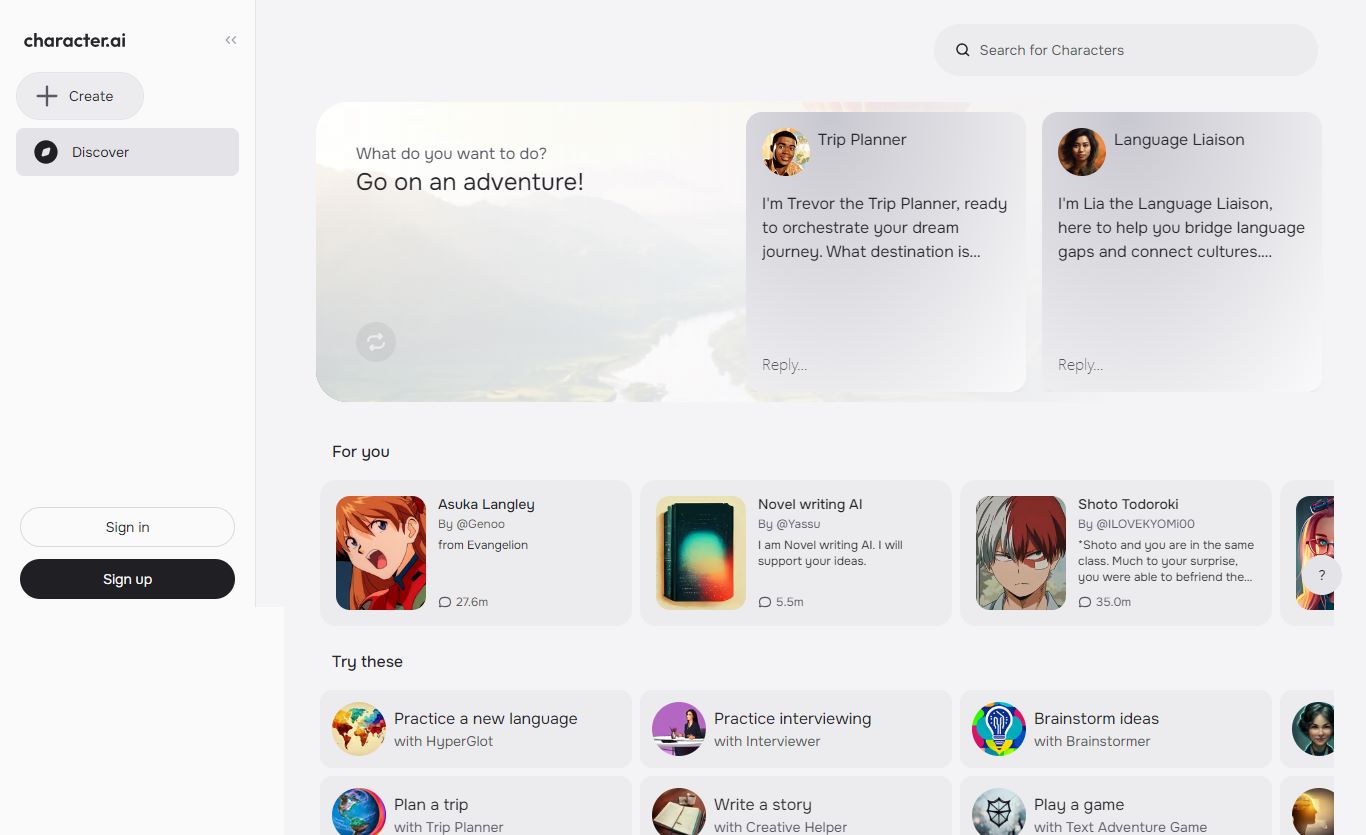The image size is (1366, 835).
Task: Click author @Yassu text
Action: coord(796,524)
